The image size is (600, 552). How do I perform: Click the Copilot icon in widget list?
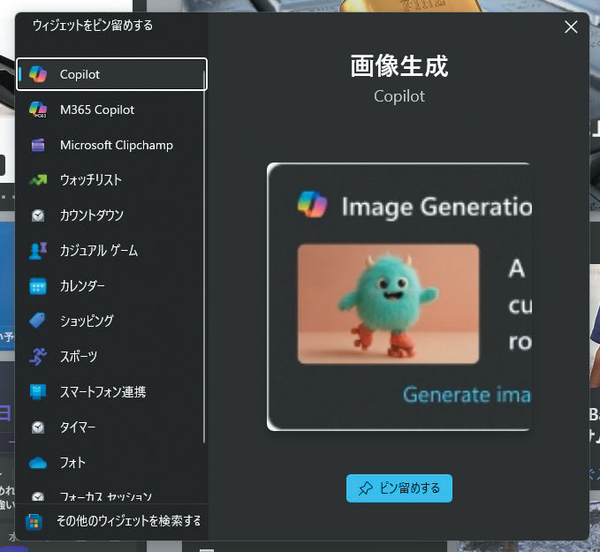(38, 74)
